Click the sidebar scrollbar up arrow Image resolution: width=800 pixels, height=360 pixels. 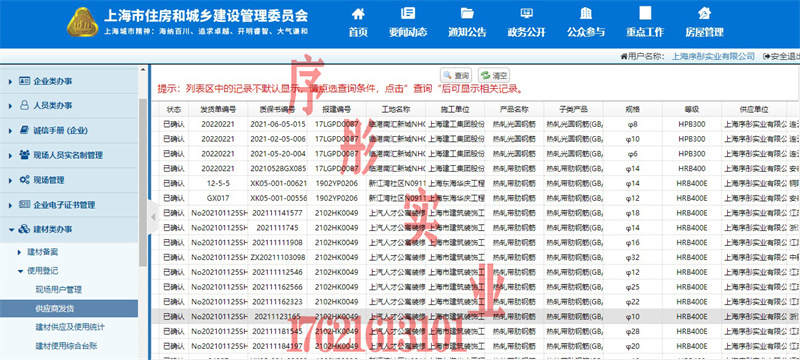(142, 70)
